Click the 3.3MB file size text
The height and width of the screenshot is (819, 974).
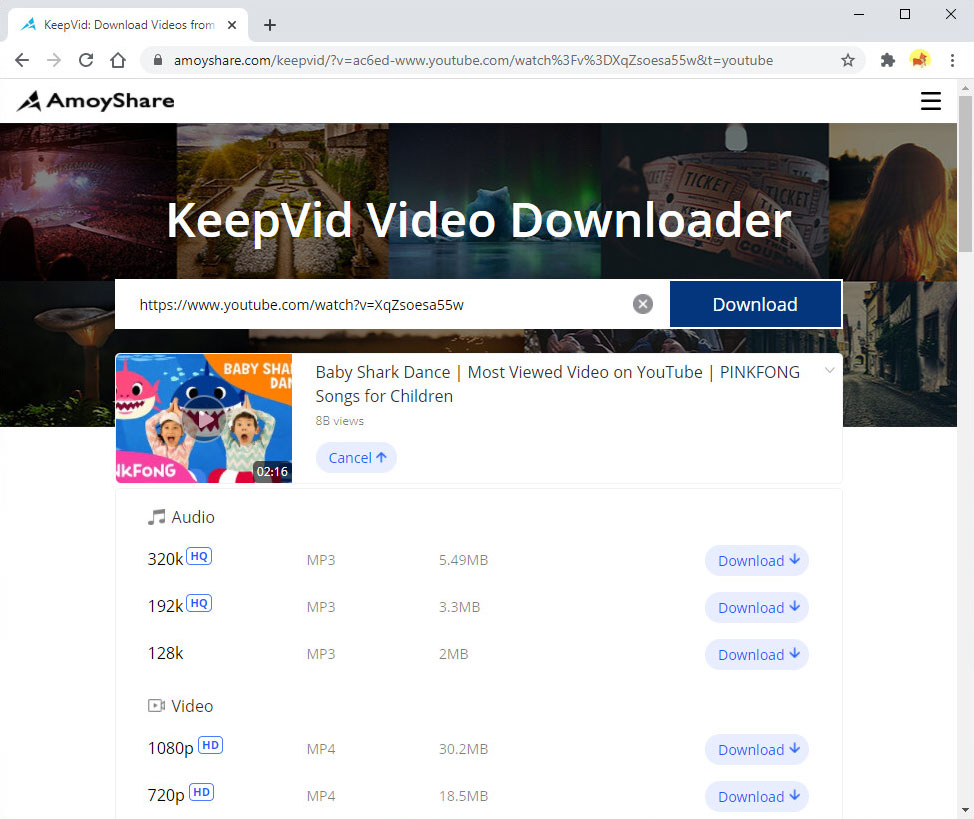click(x=460, y=607)
